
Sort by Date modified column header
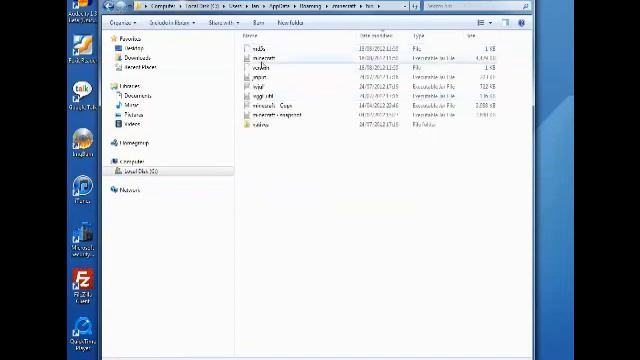(x=376, y=36)
